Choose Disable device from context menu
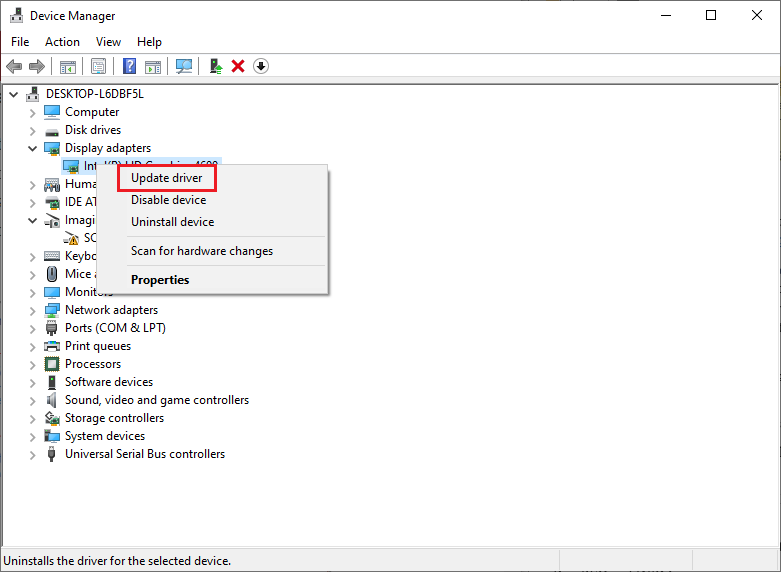Viewport: 781px width, 572px height. pos(168,200)
